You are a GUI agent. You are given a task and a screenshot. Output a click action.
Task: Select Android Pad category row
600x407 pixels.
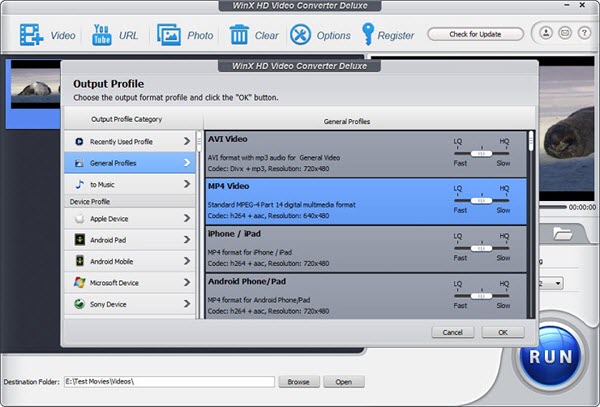tap(130, 240)
